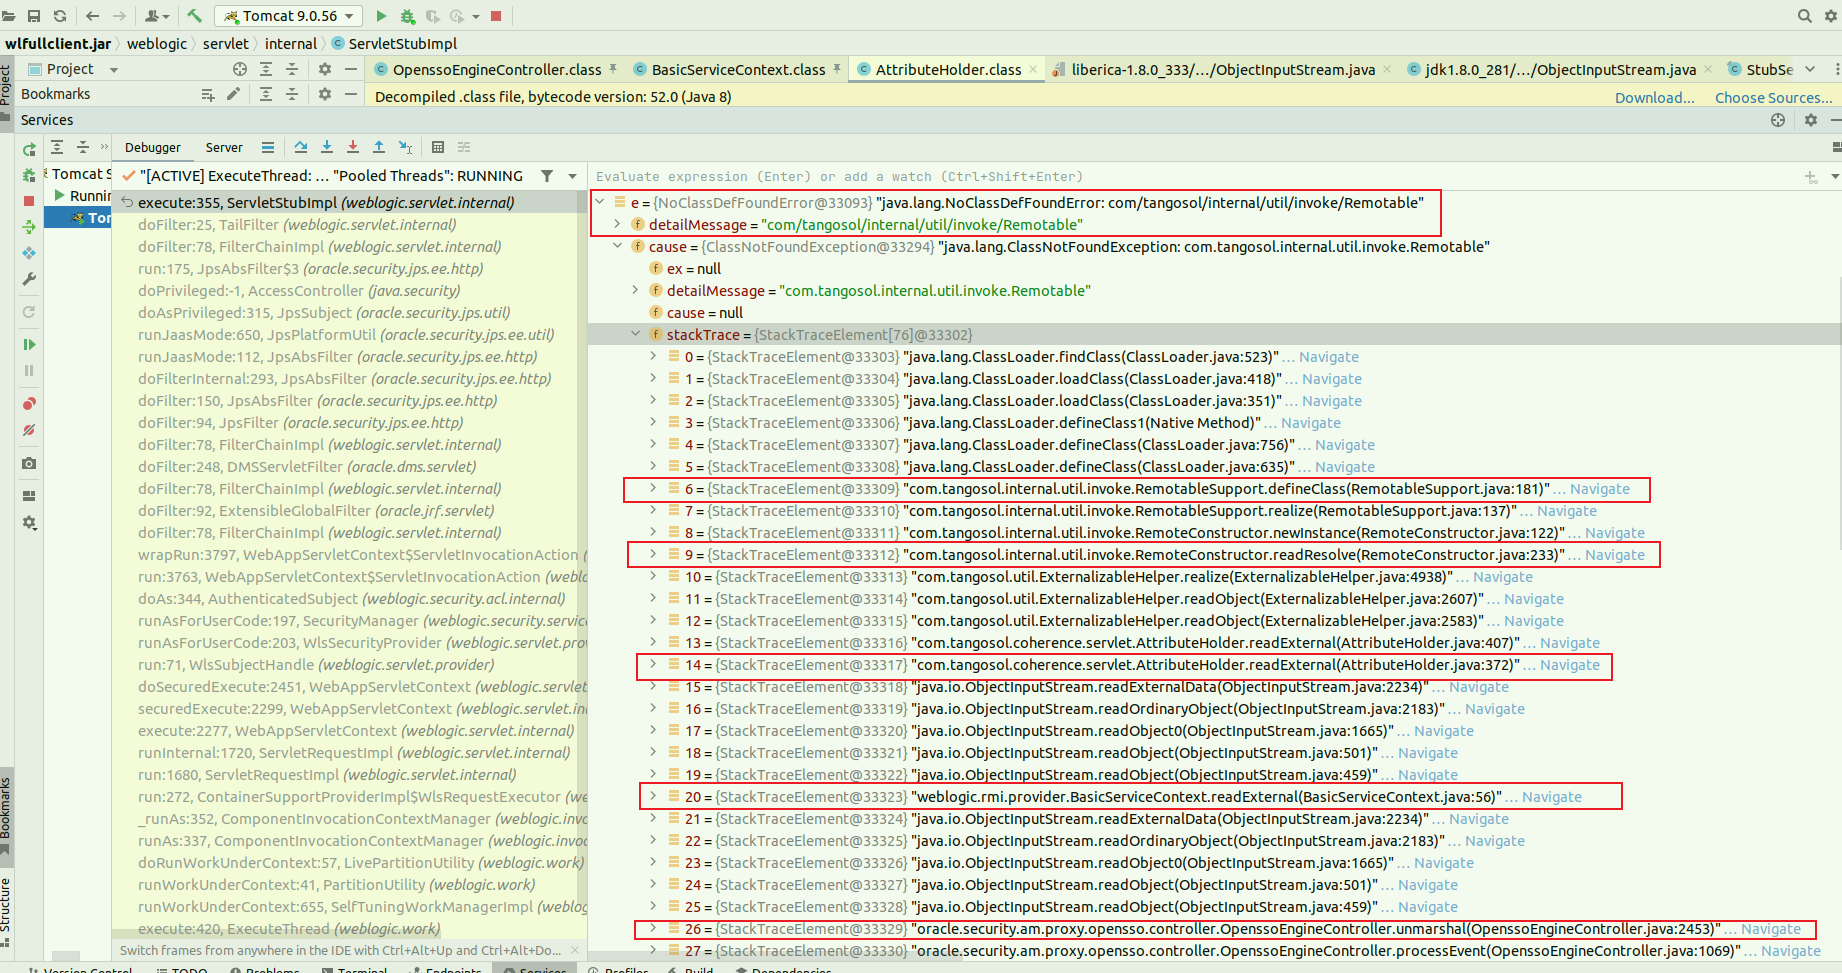Image resolution: width=1842 pixels, height=973 pixels.
Task: Open jdk1.8.0_281 ObjectInputStream.java tab
Action: point(1560,69)
